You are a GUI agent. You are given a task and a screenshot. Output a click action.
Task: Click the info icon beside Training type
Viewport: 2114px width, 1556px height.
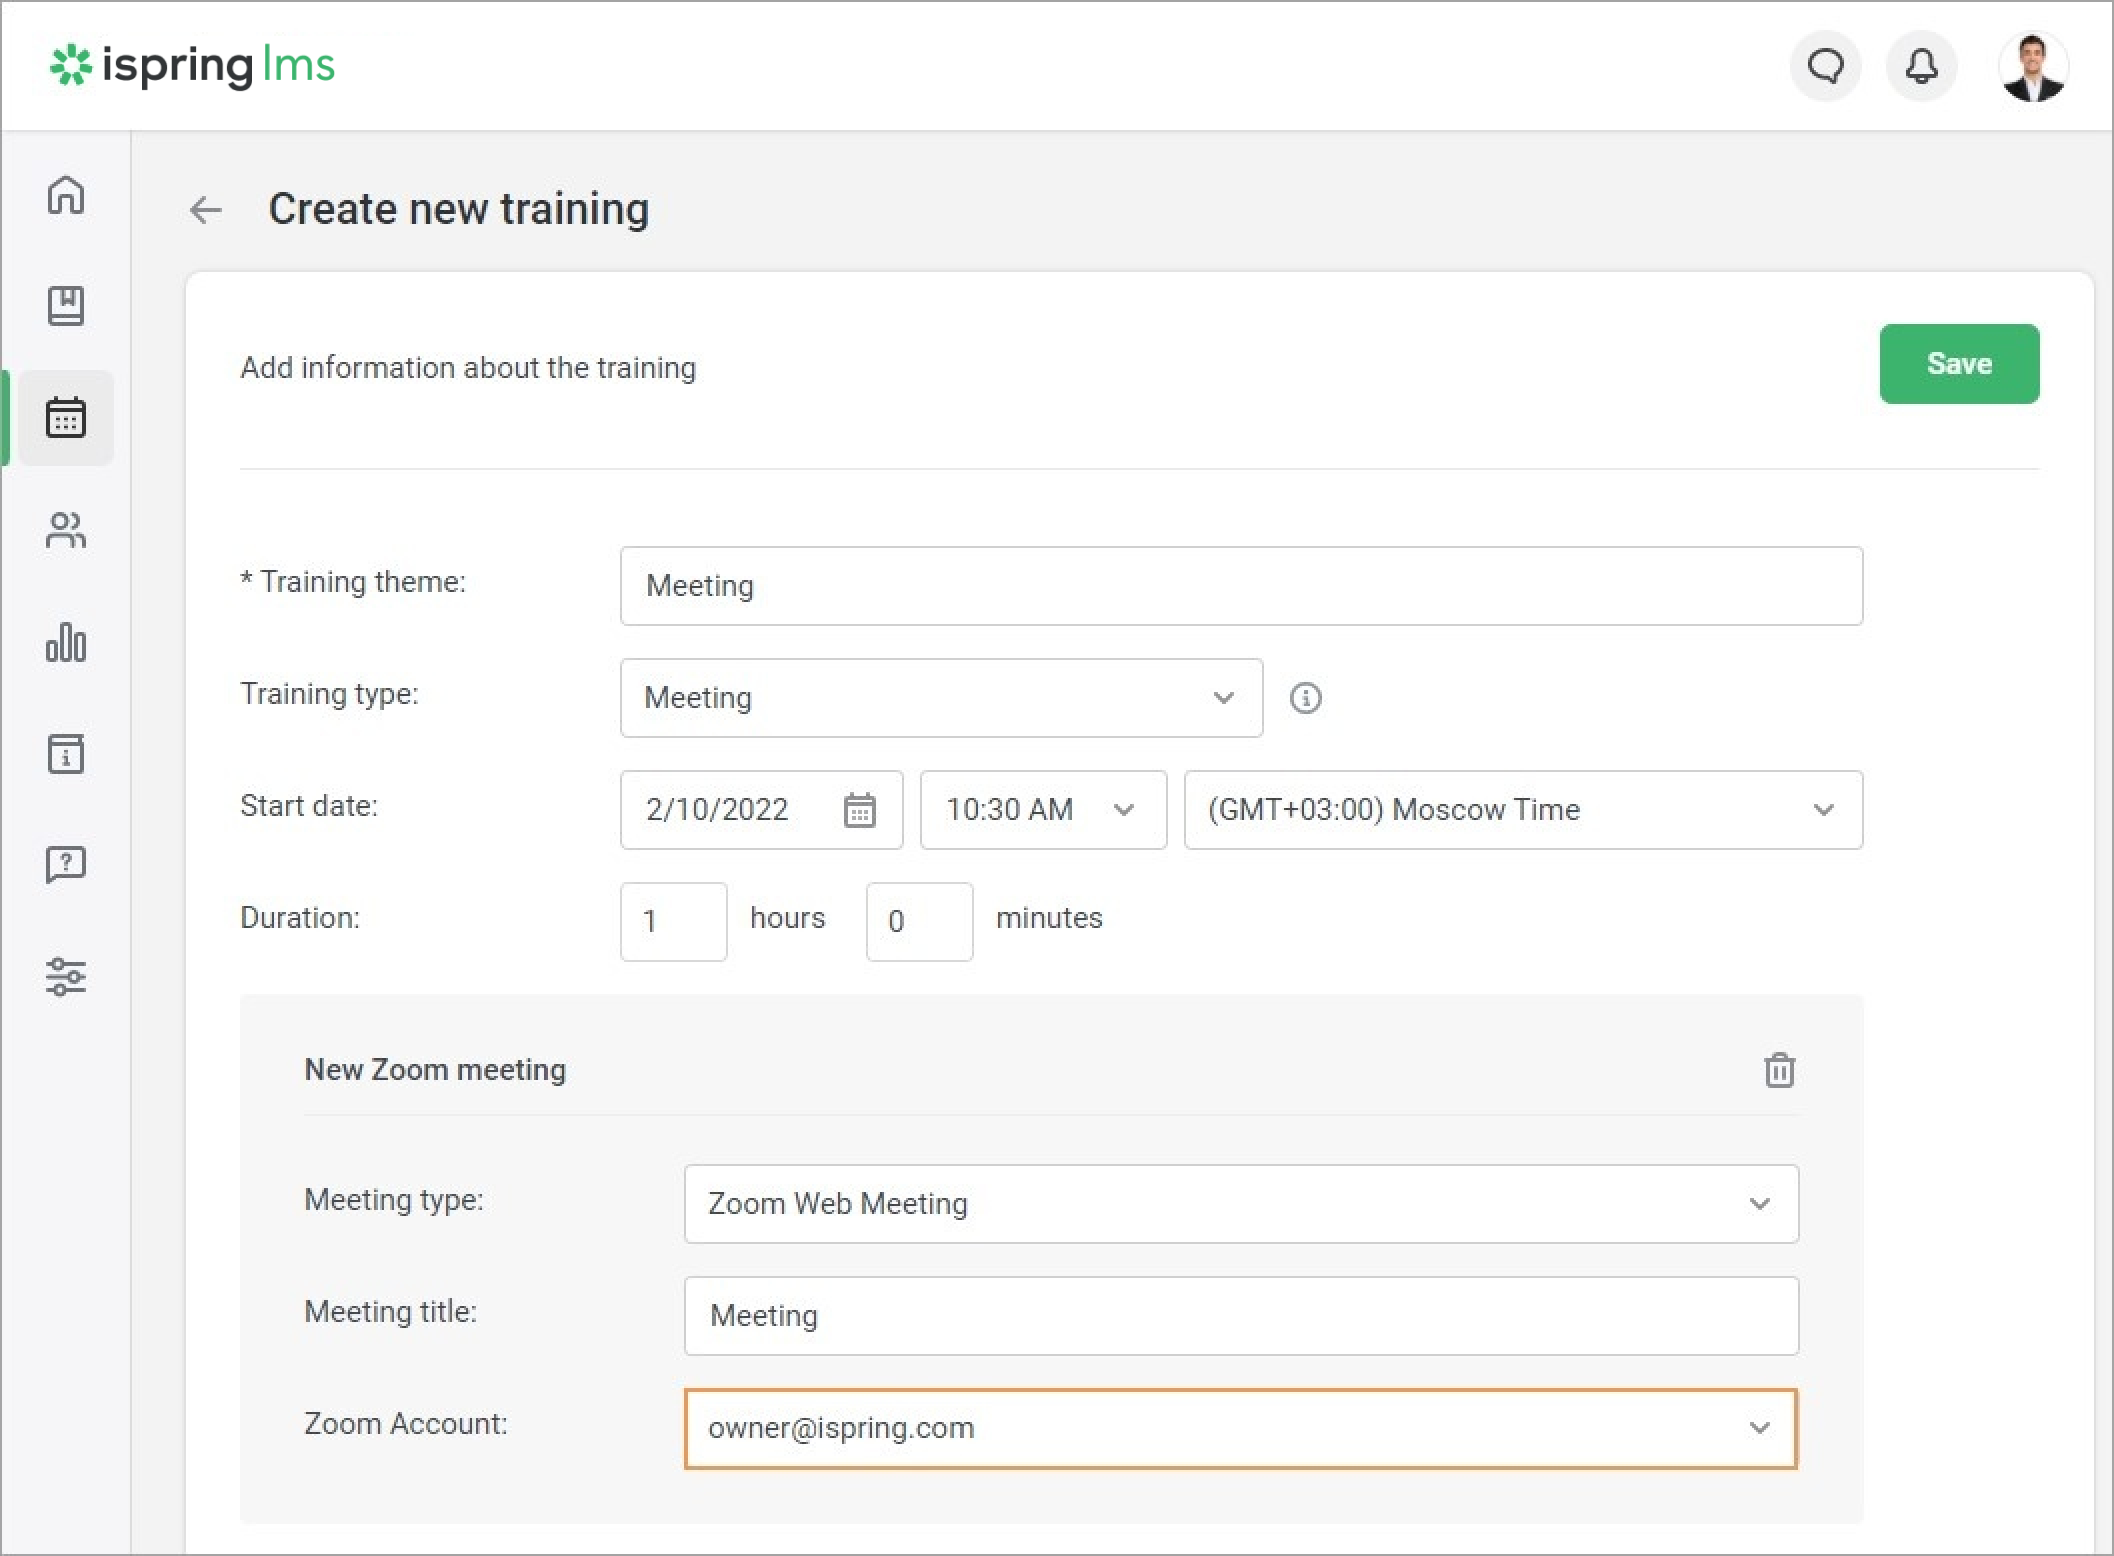[x=1305, y=698]
